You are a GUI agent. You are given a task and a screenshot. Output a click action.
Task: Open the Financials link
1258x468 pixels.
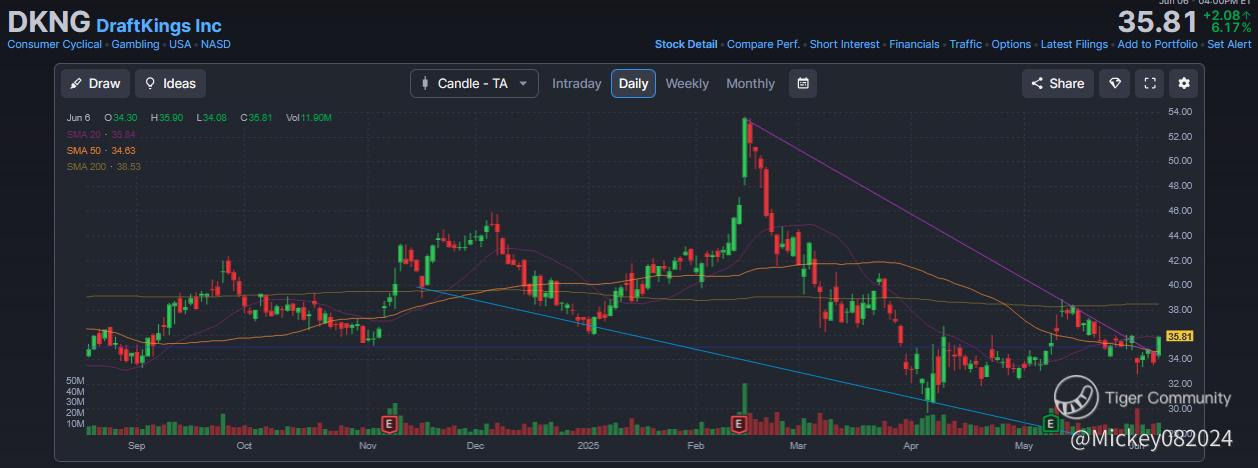(914, 44)
